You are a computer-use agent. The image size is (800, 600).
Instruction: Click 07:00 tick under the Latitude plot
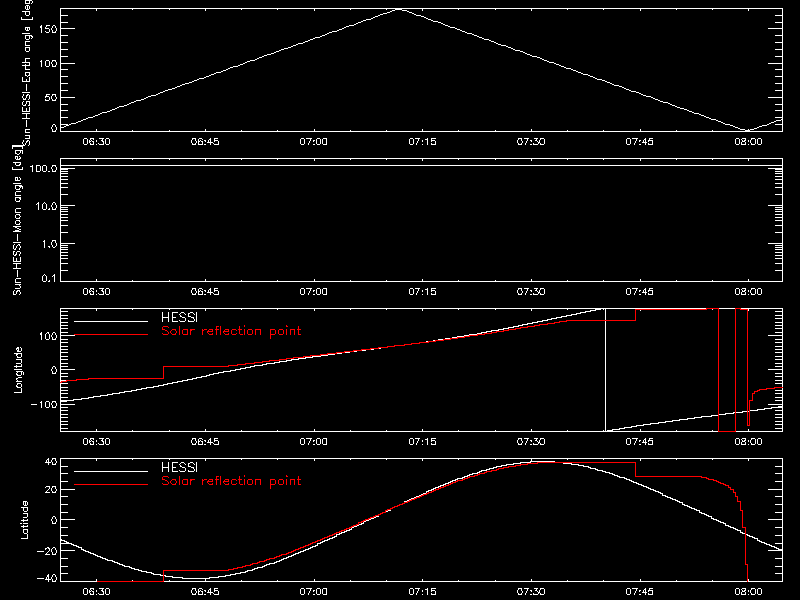click(313, 591)
